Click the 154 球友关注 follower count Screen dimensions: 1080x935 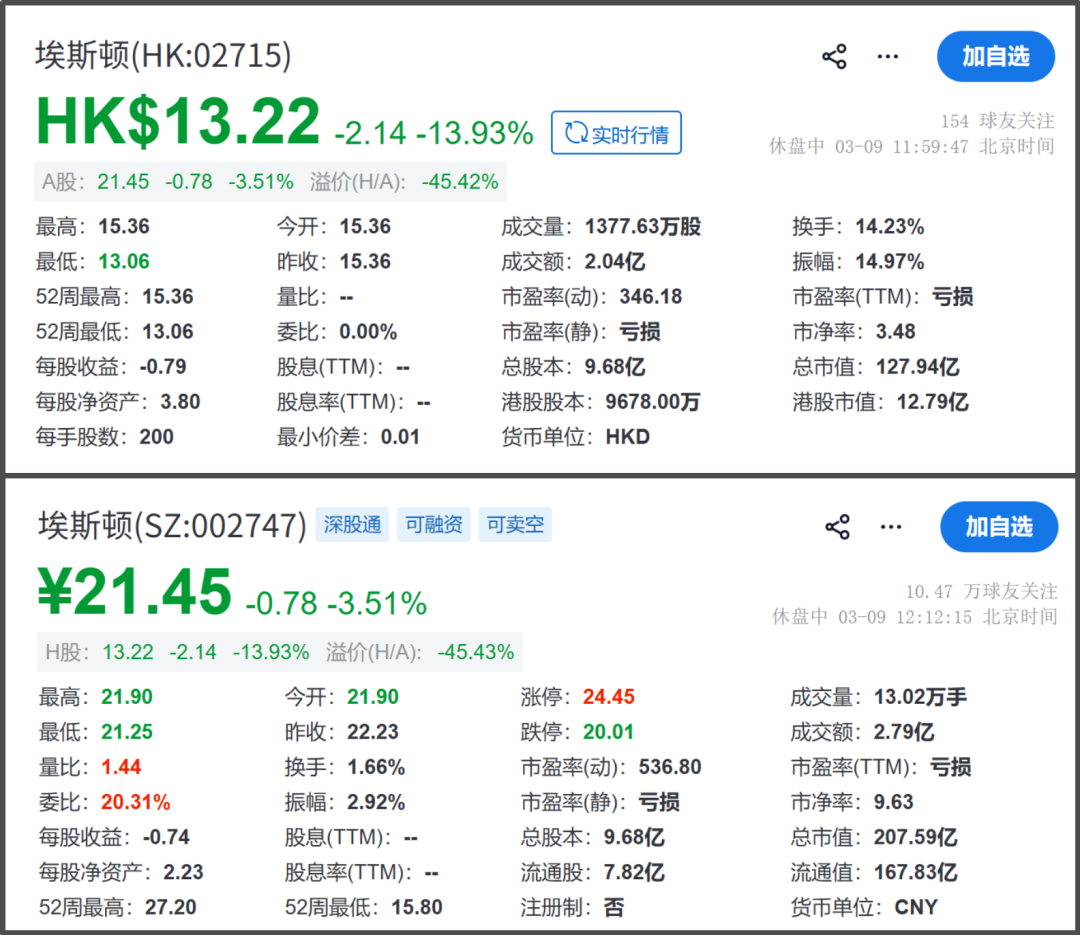[x=996, y=121]
